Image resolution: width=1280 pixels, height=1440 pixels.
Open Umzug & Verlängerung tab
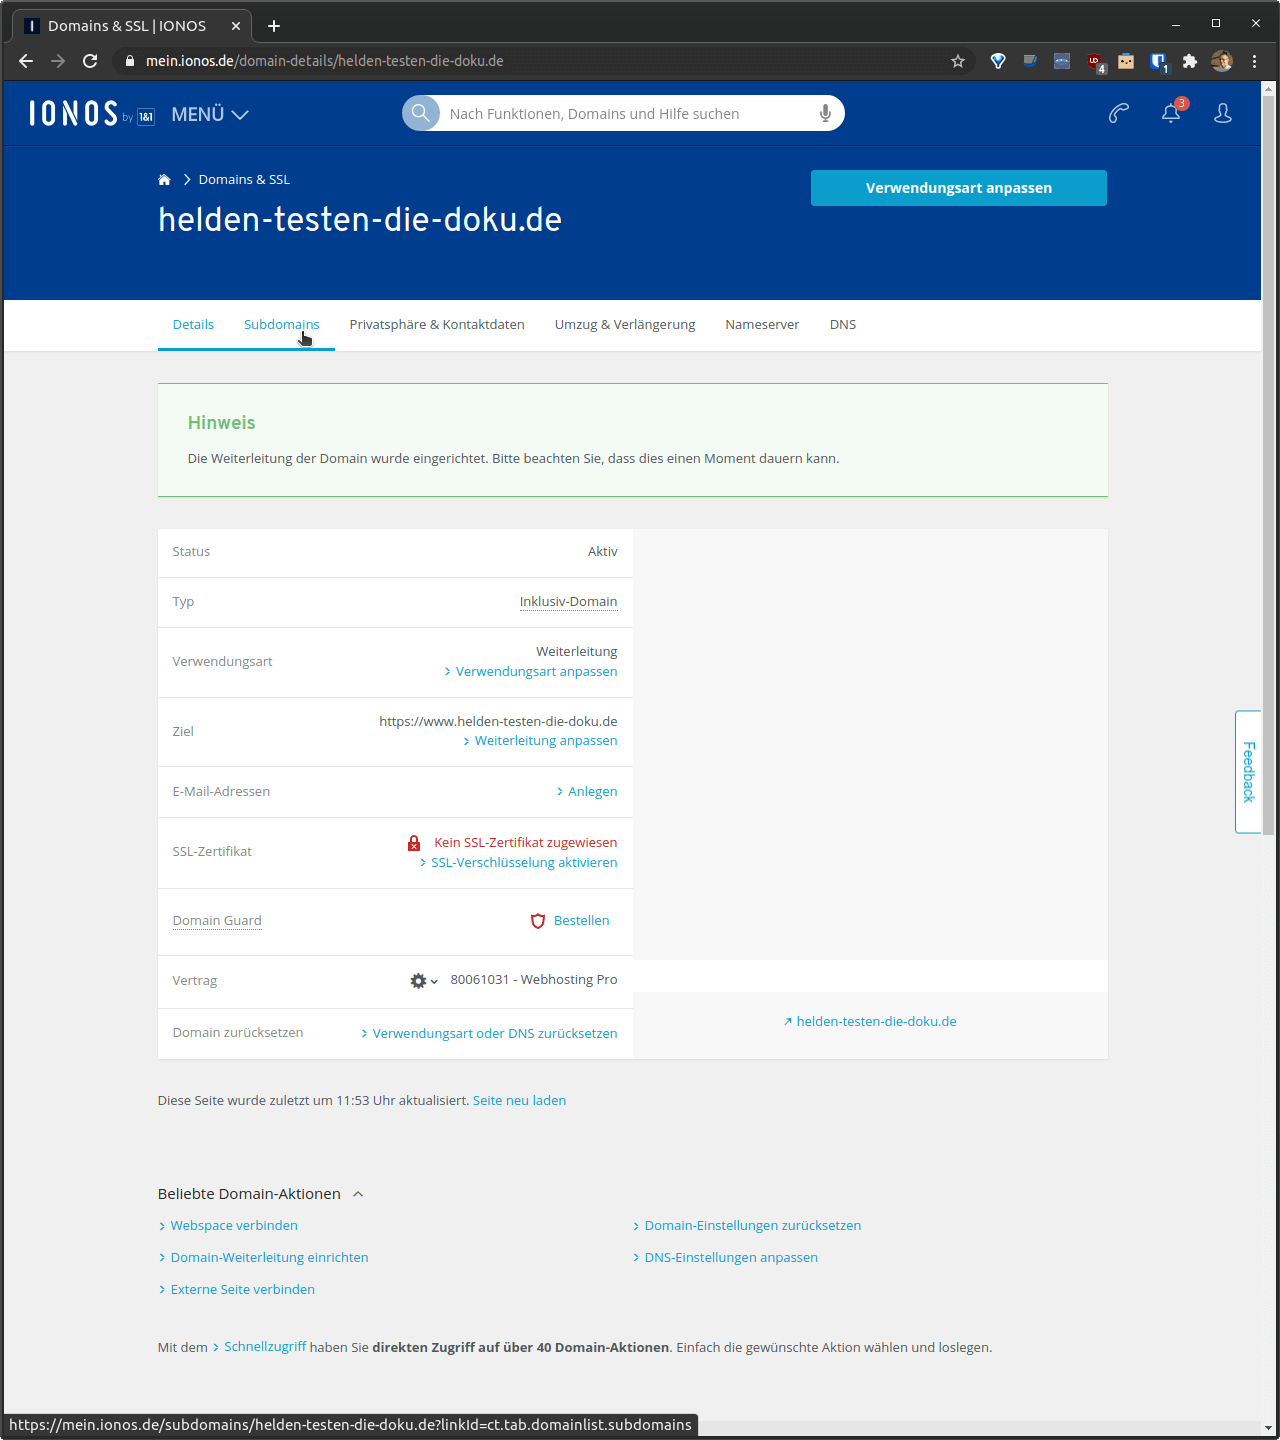(625, 325)
